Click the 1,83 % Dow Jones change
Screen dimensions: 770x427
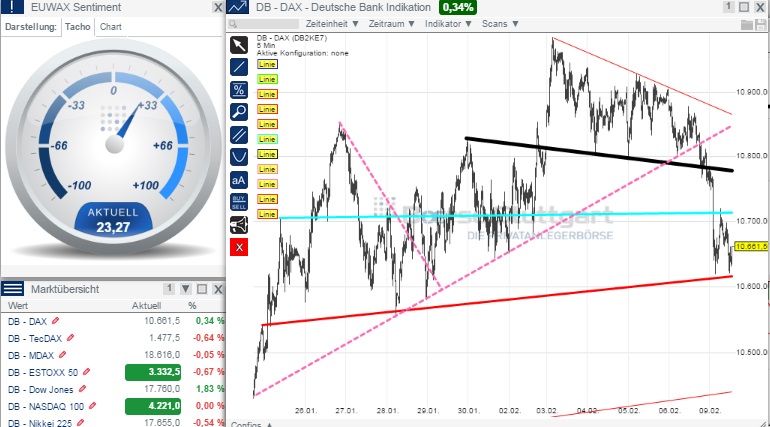[x=210, y=389]
